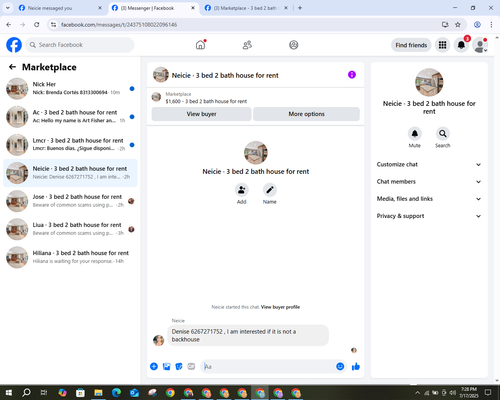Viewport: 500px width, 400px height.
Task: Expand Customize chat section
Action: (x=429, y=164)
